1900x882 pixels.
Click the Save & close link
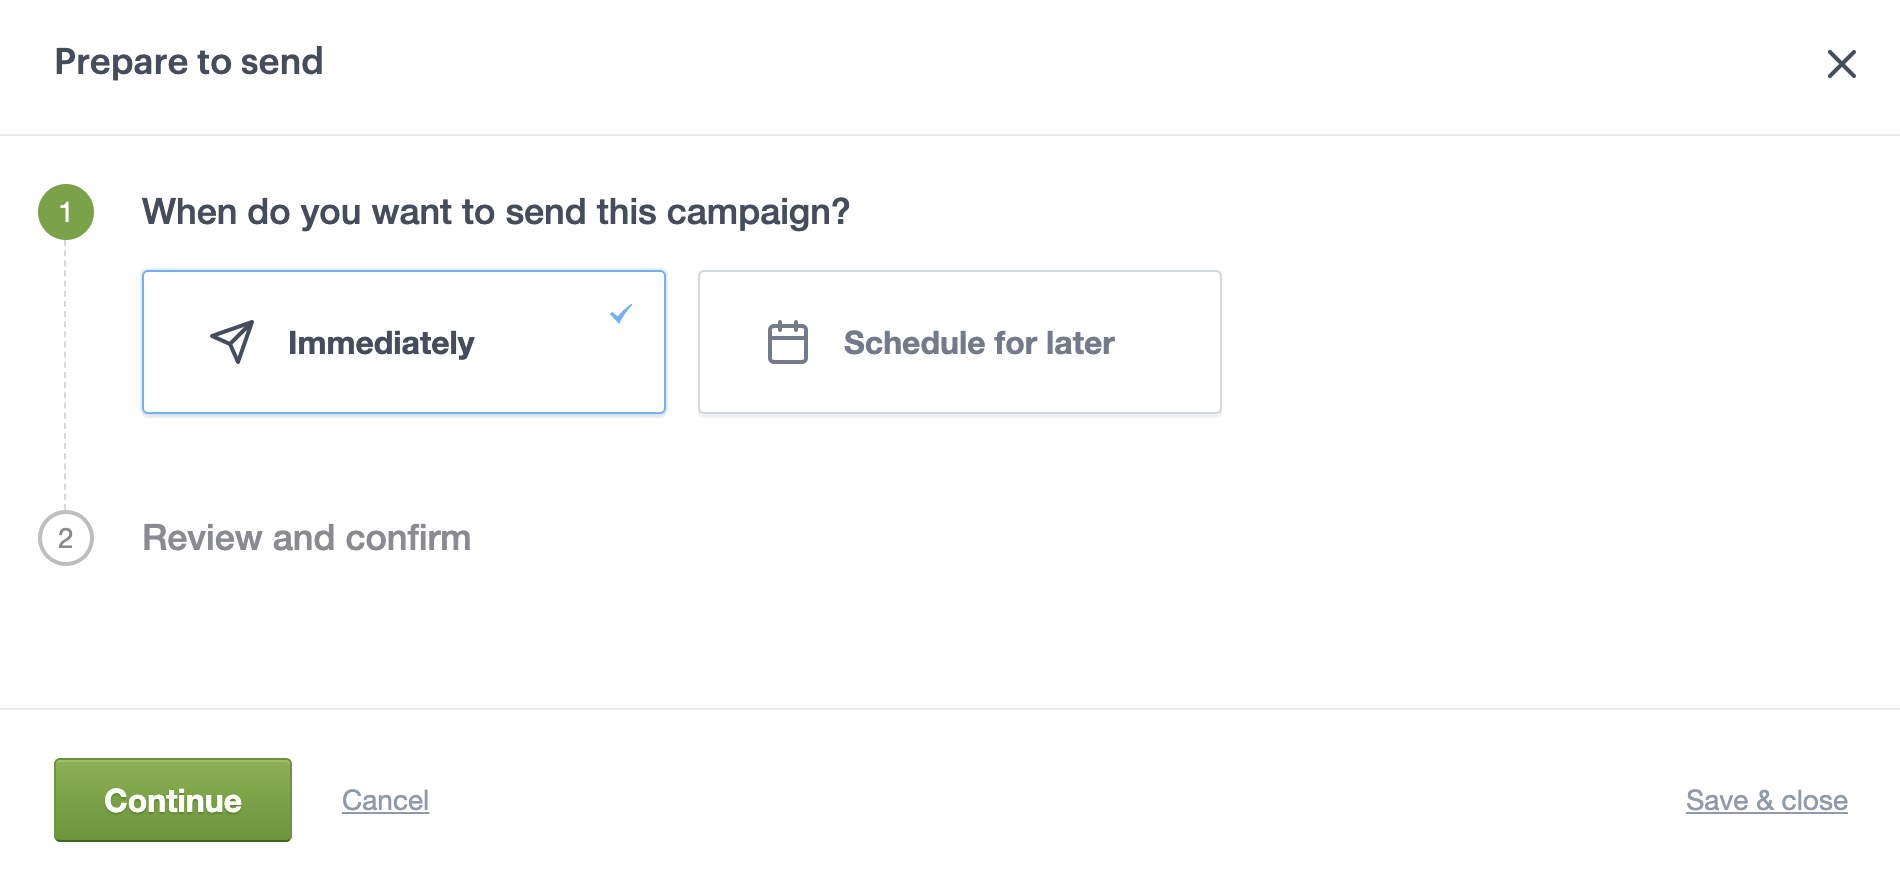(1766, 800)
